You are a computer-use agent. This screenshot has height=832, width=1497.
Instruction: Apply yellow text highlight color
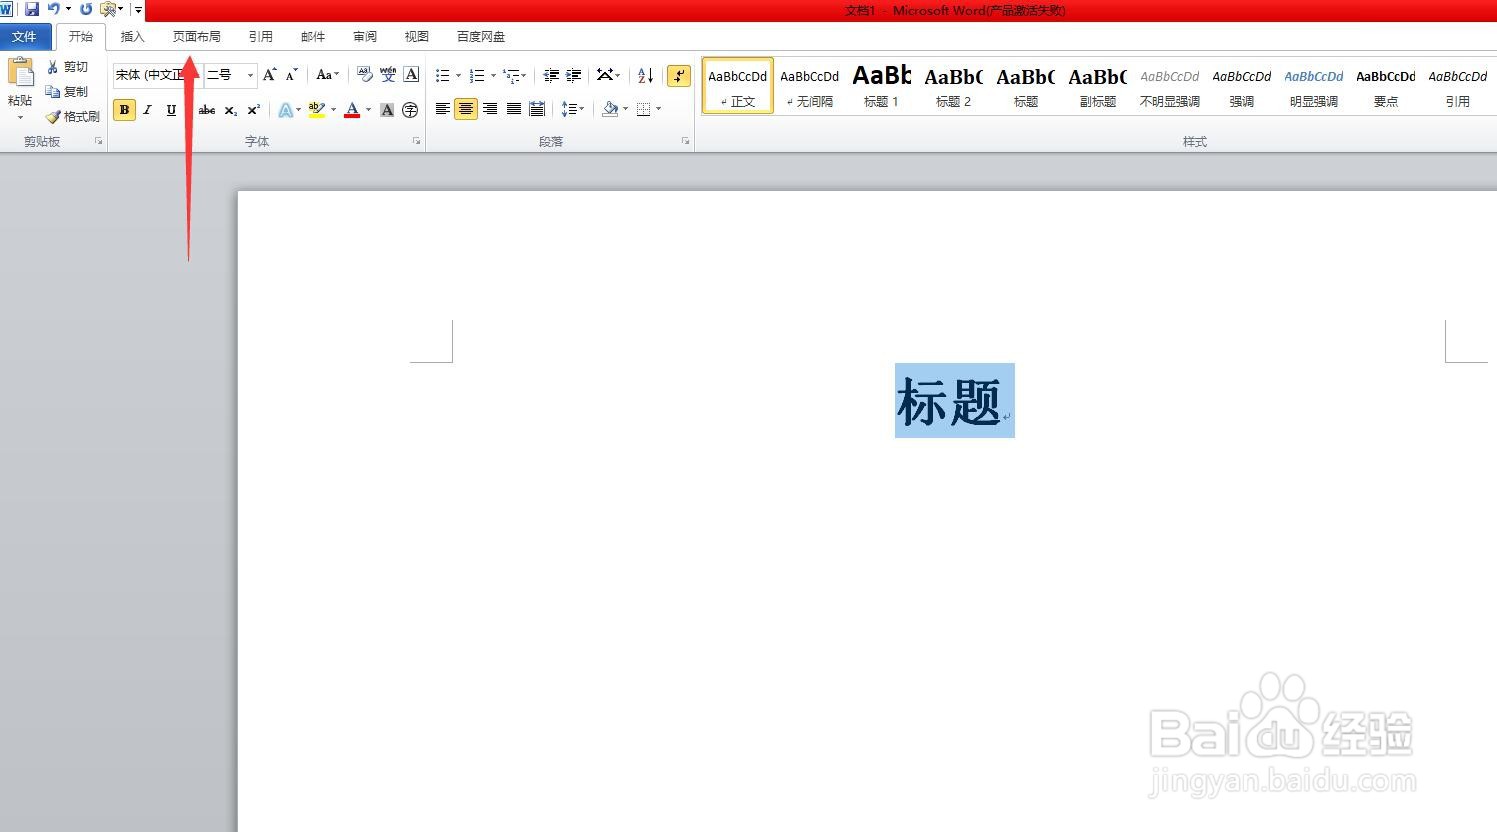point(317,110)
